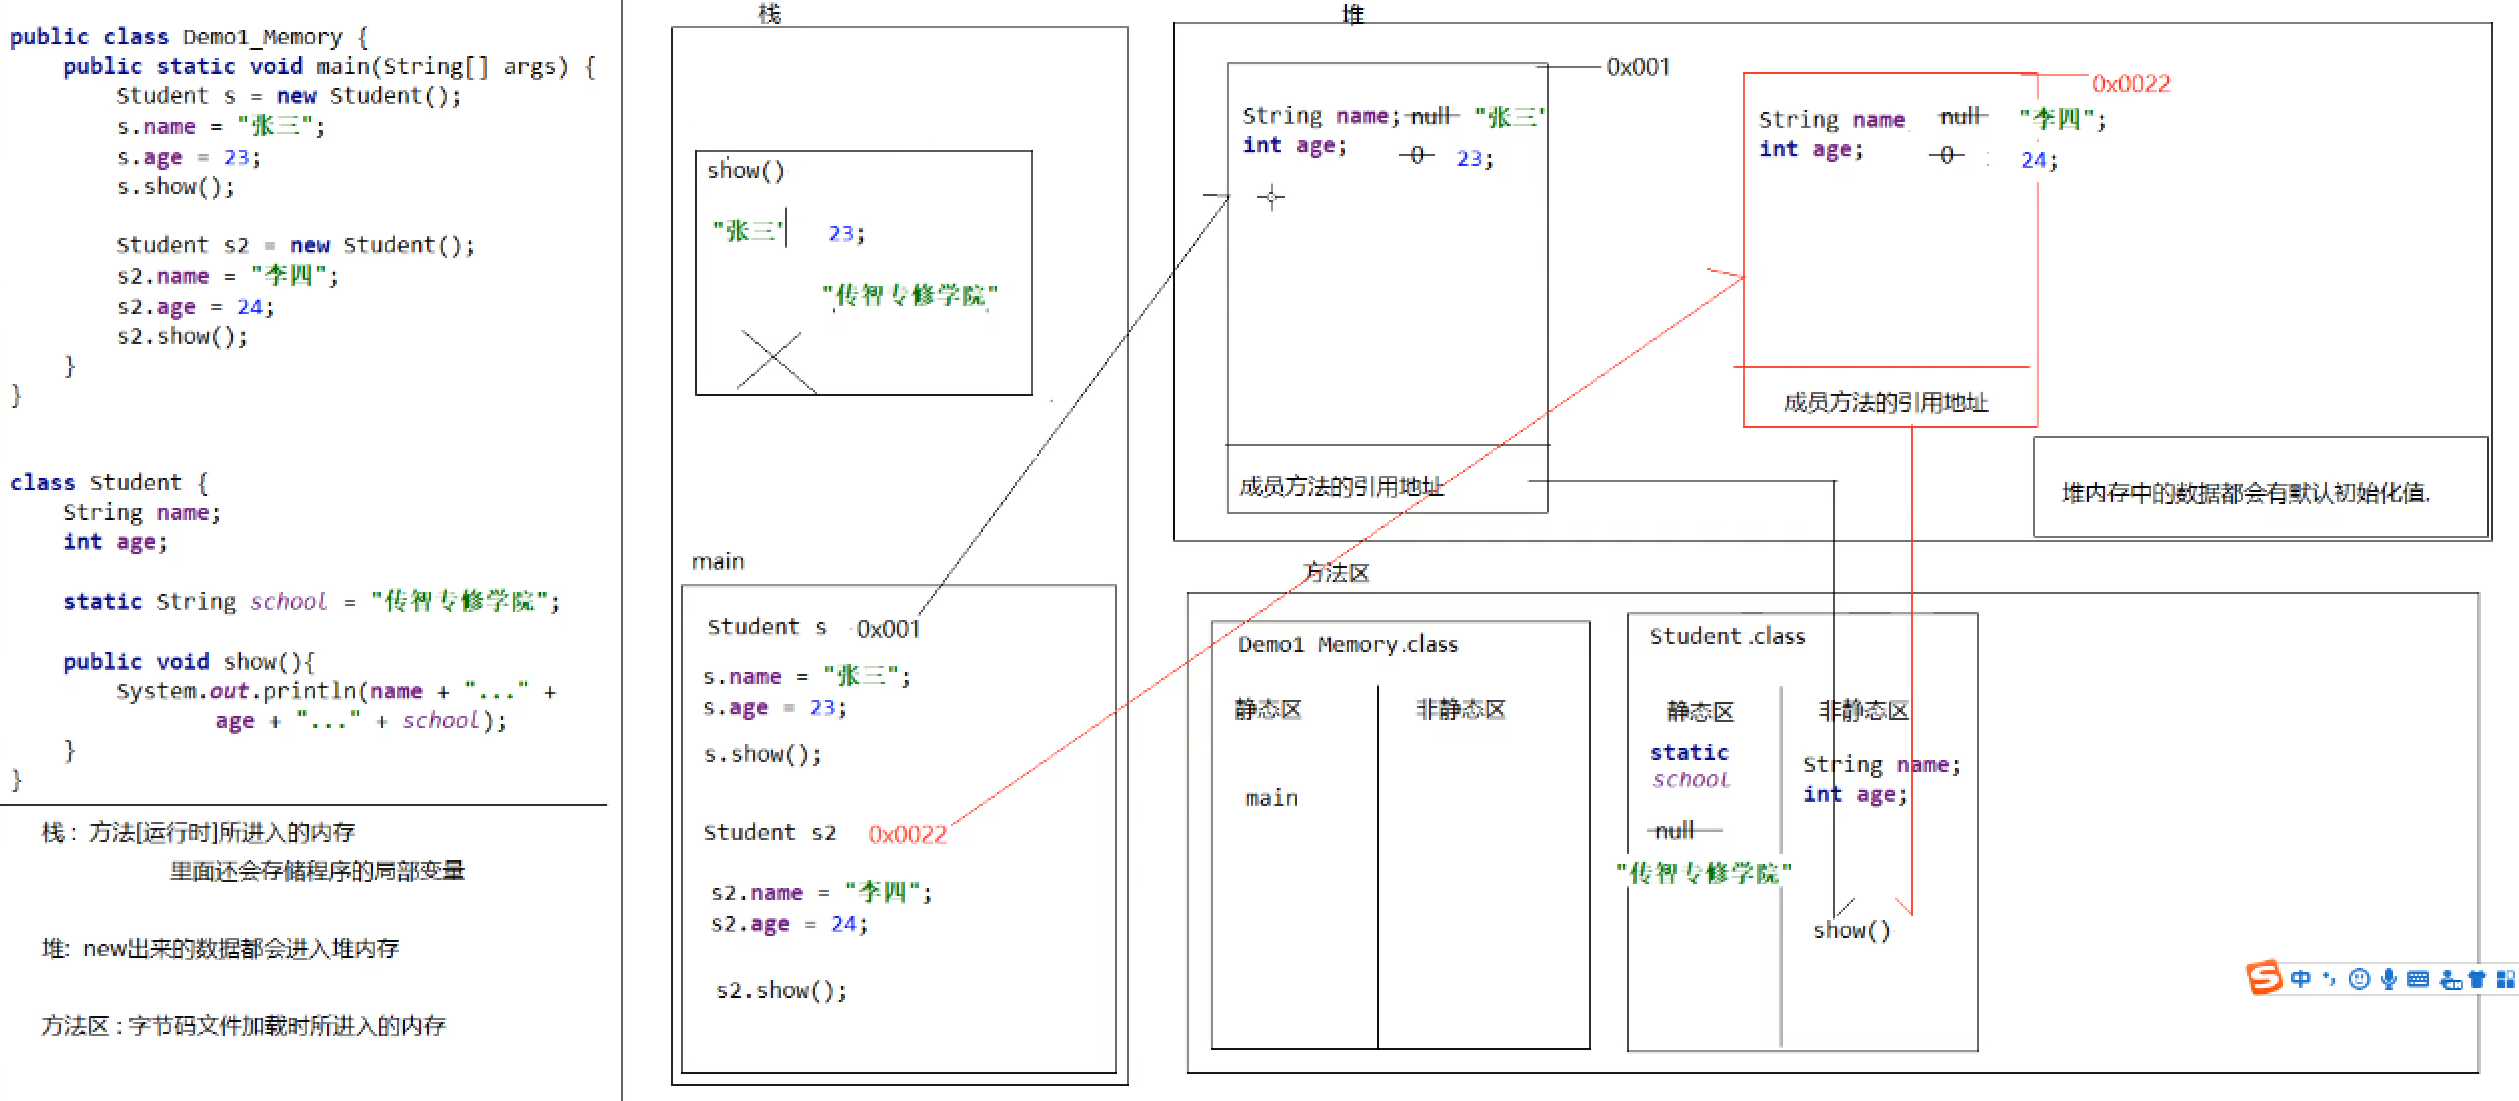Switch punctuation mode in the IME bar
This screenshot has width=2519, height=1101.
(x=2329, y=979)
